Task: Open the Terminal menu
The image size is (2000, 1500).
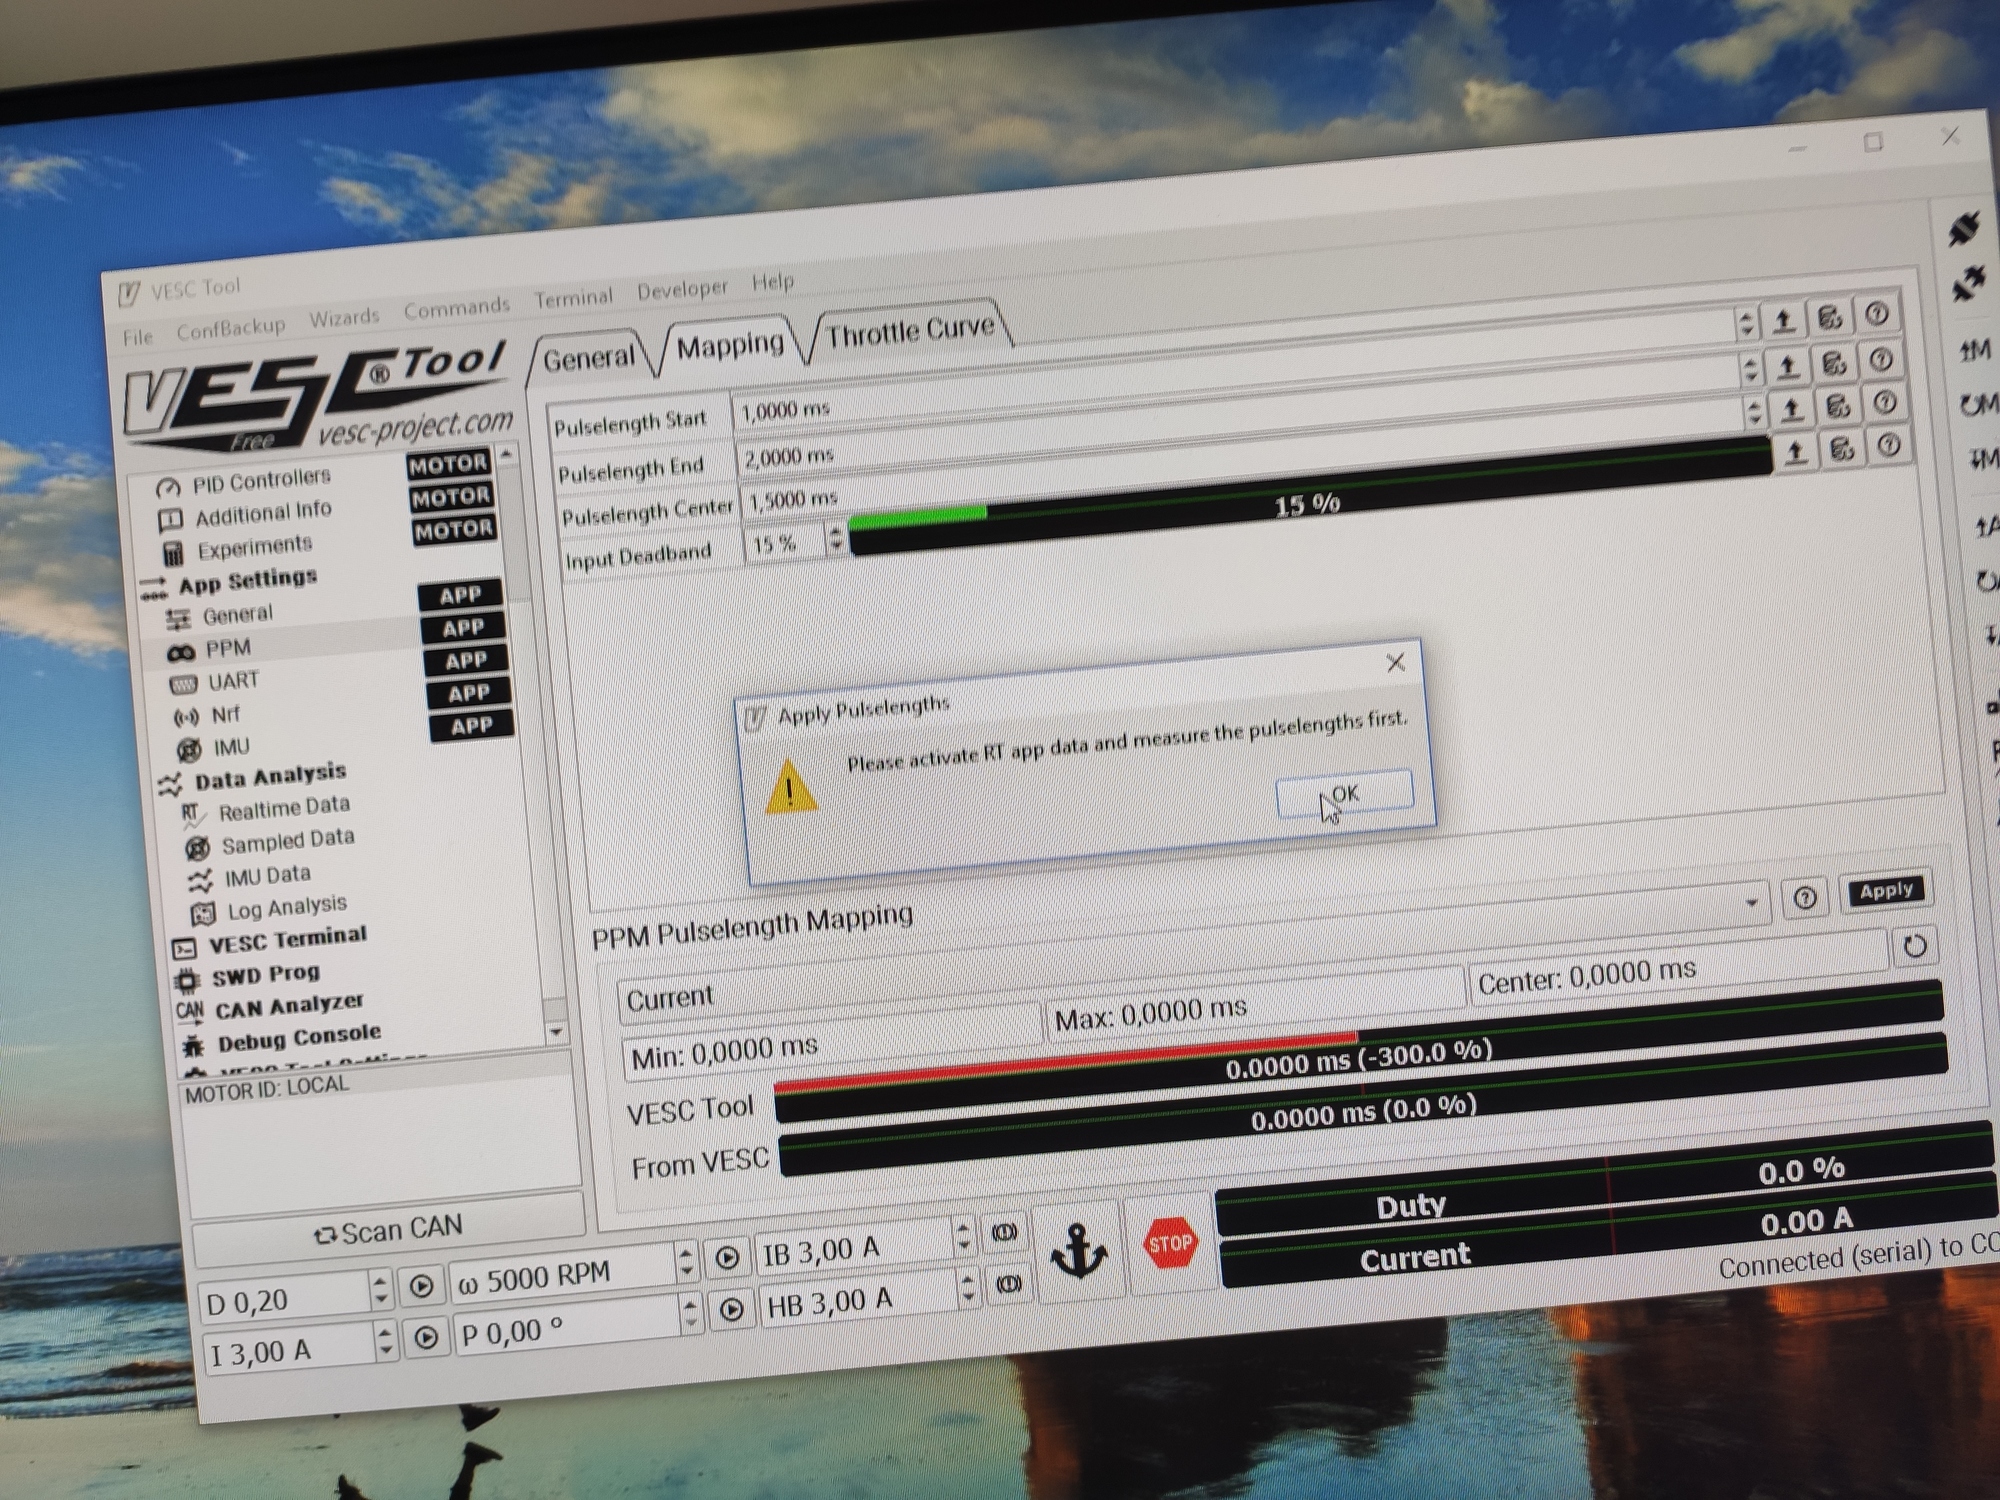Action: point(573,298)
